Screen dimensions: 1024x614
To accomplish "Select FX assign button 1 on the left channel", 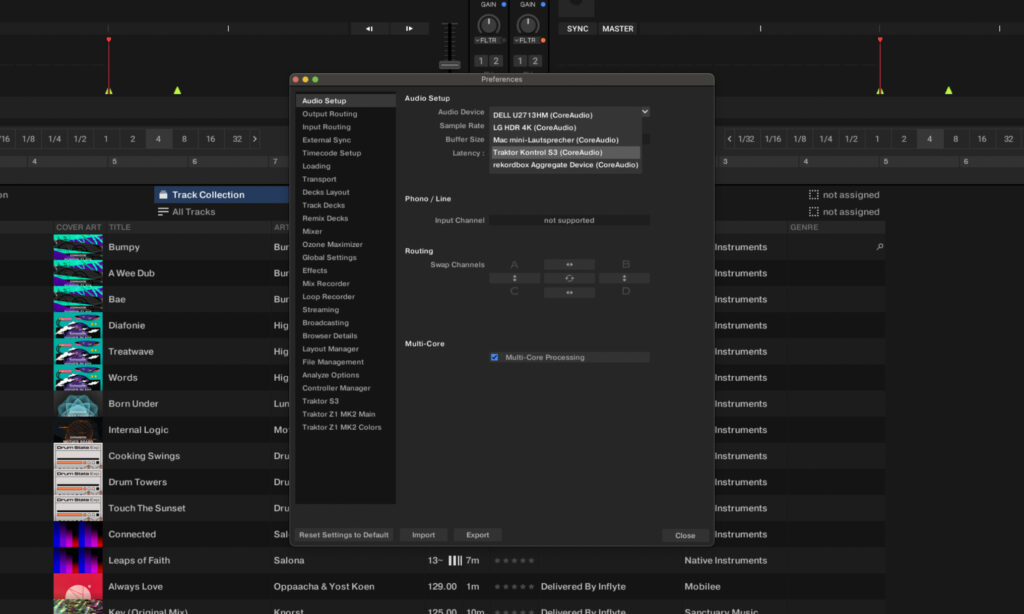I will (x=481, y=61).
